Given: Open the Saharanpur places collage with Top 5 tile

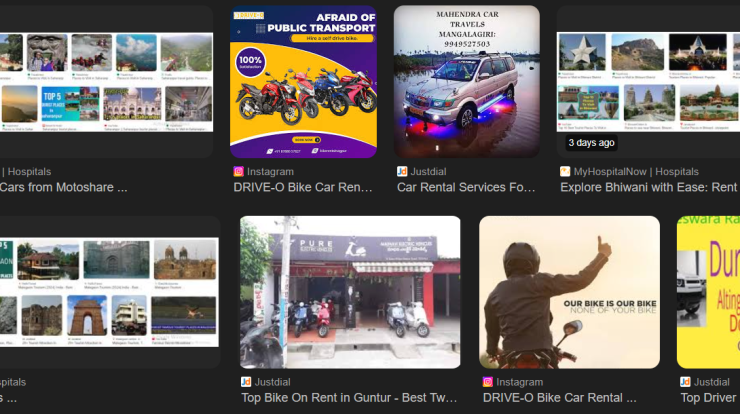Looking at the screenshot, I should (x=106, y=82).
